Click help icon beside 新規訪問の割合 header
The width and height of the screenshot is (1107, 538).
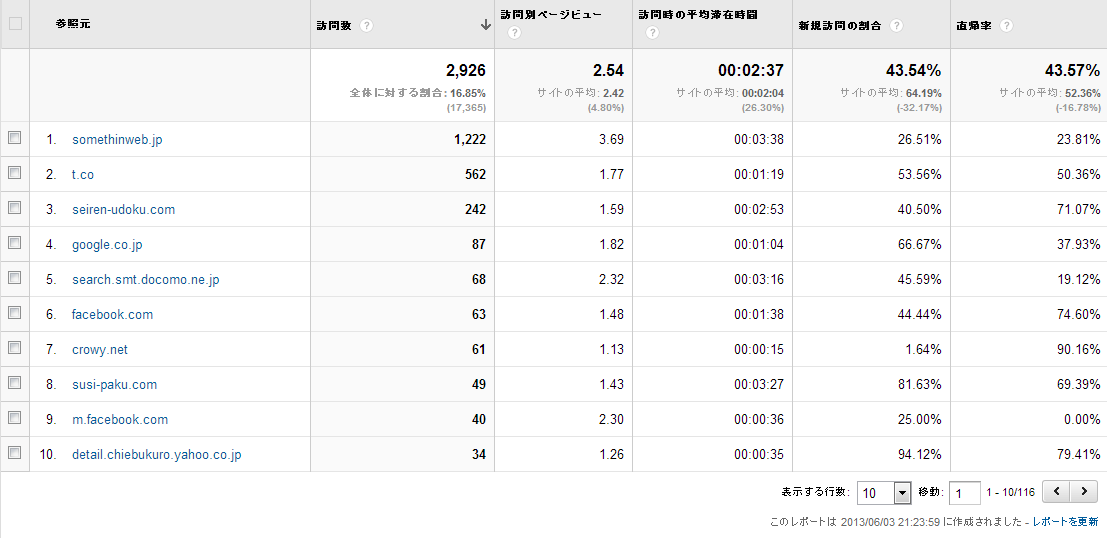(896, 26)
